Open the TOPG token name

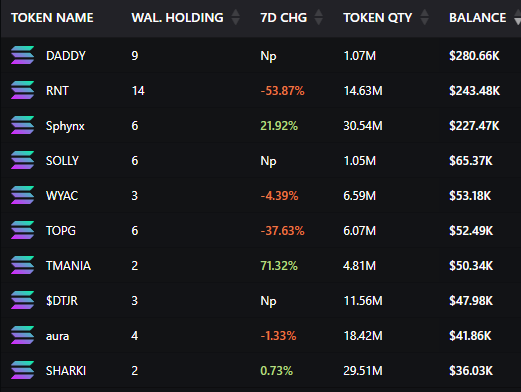click(61, 231)
